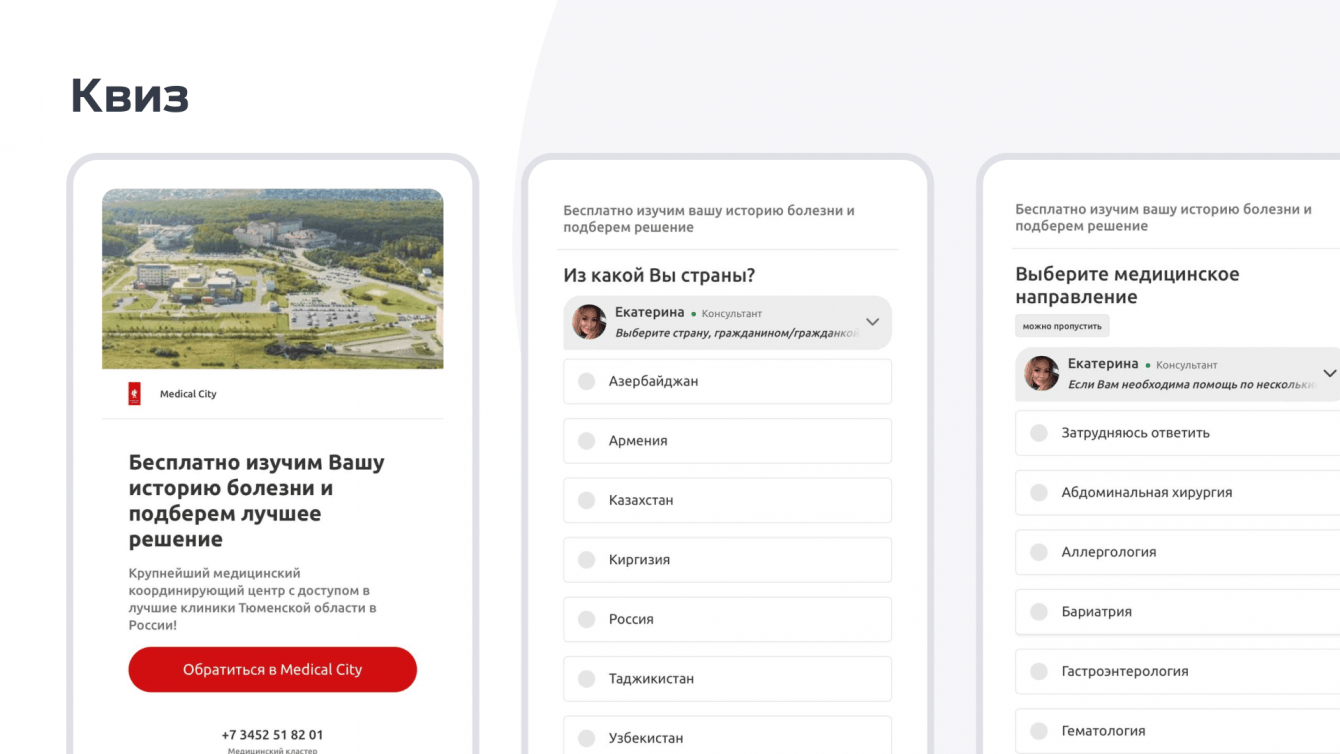Click the name Екатерина in the medical direction question
The width and height of the screenshot is (1340, 754).
tap(1103, 364)
